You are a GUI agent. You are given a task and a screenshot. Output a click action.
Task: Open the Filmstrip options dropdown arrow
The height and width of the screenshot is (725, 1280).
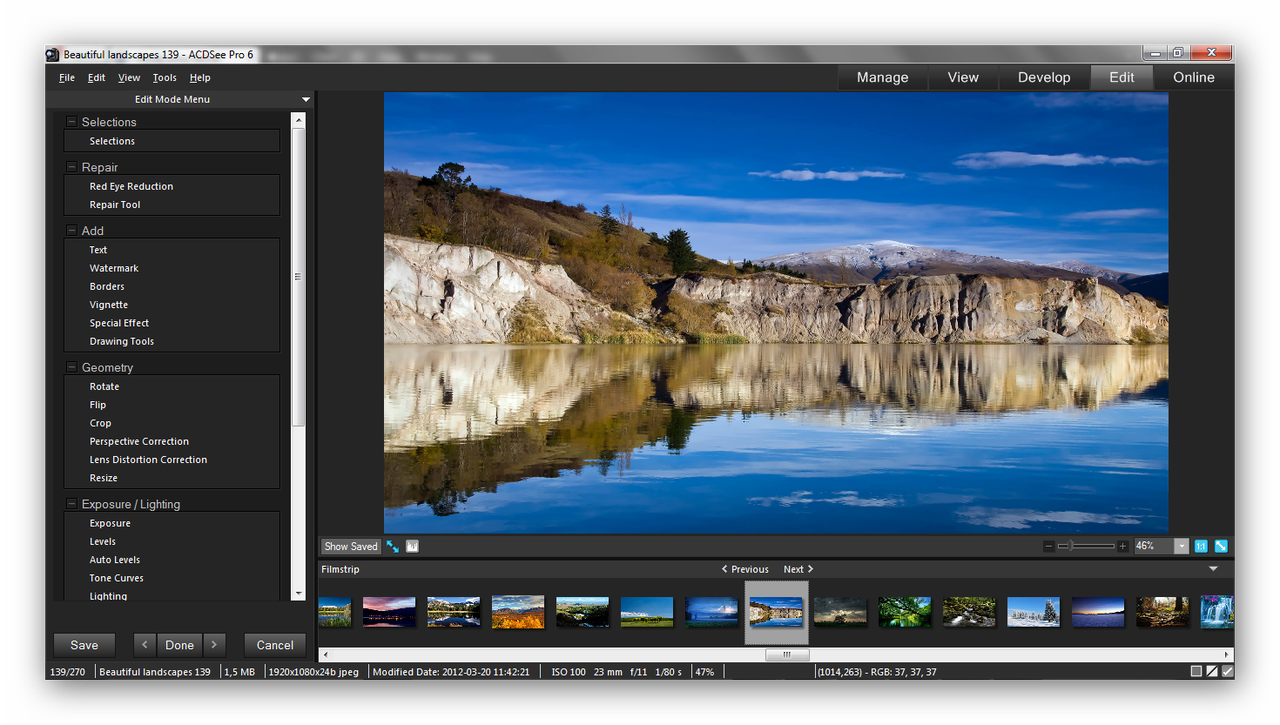click(1214, 569)
